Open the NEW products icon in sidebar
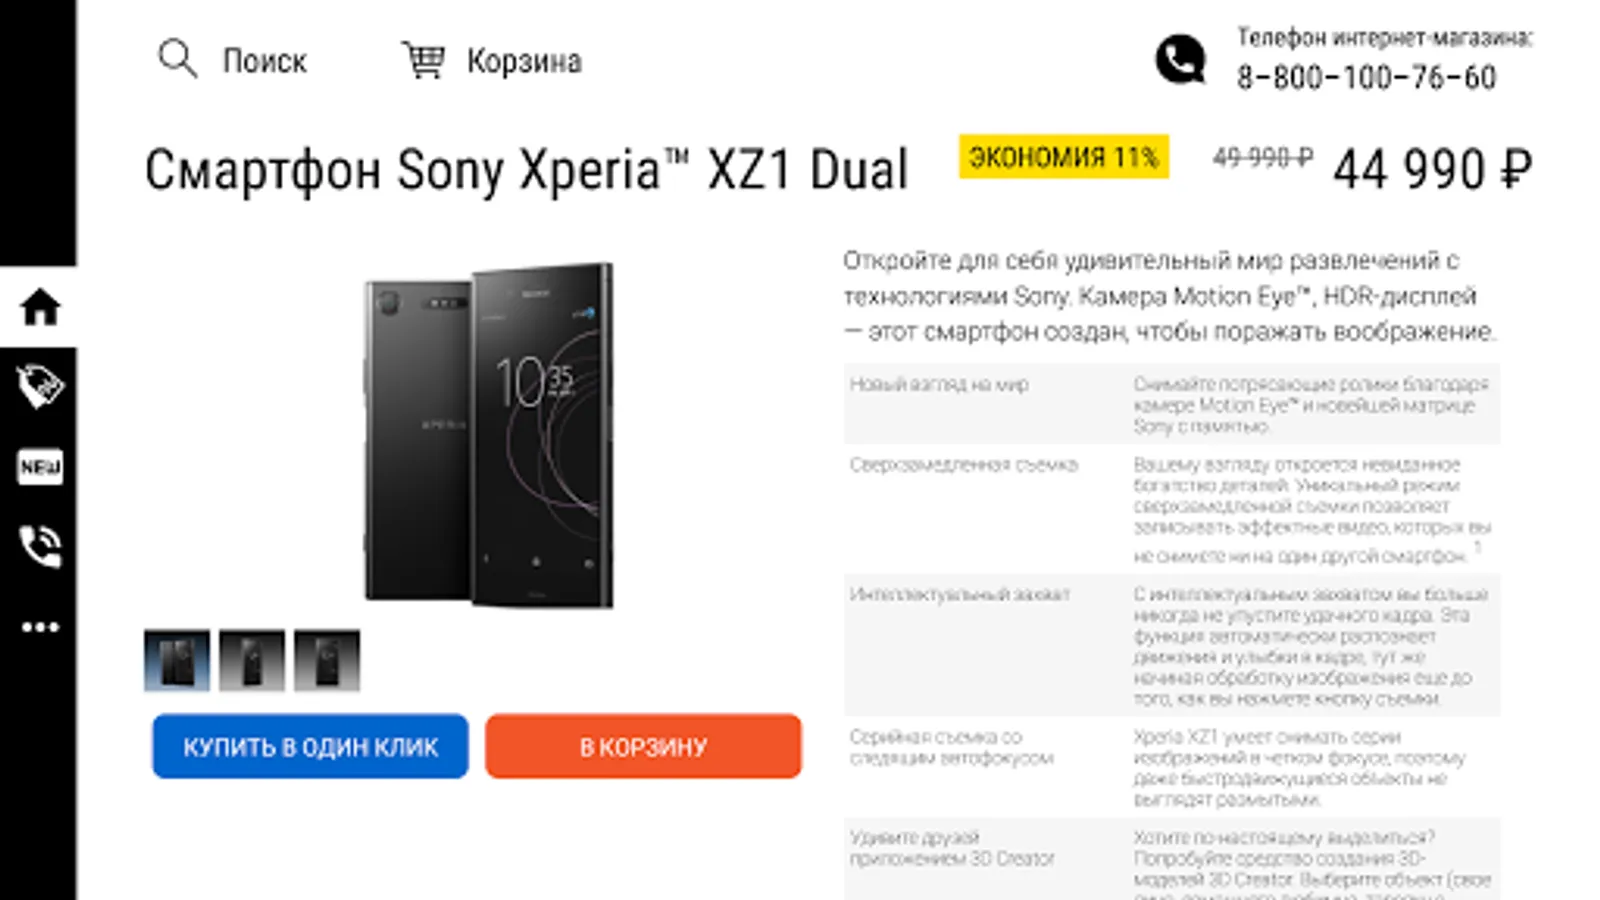Viewport: 1600px width, 900px height. 39,467
